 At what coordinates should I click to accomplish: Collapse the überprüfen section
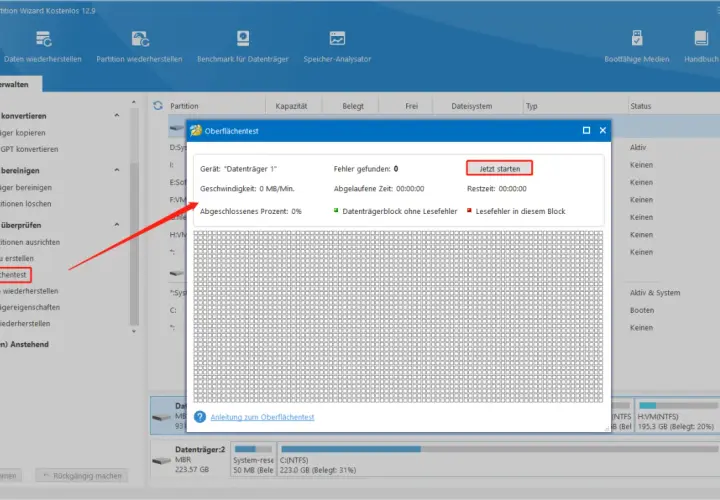pyautogui.click(x=117, y=225)
